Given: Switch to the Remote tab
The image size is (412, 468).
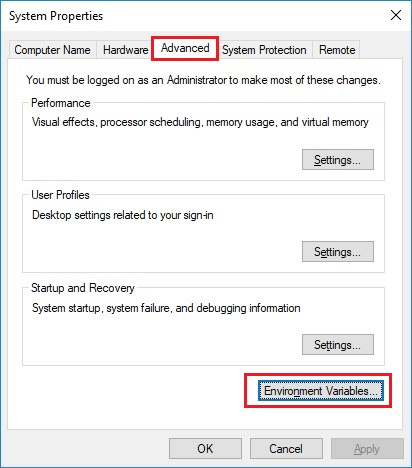Looking at the screenshot, I should tap(337, 50).
